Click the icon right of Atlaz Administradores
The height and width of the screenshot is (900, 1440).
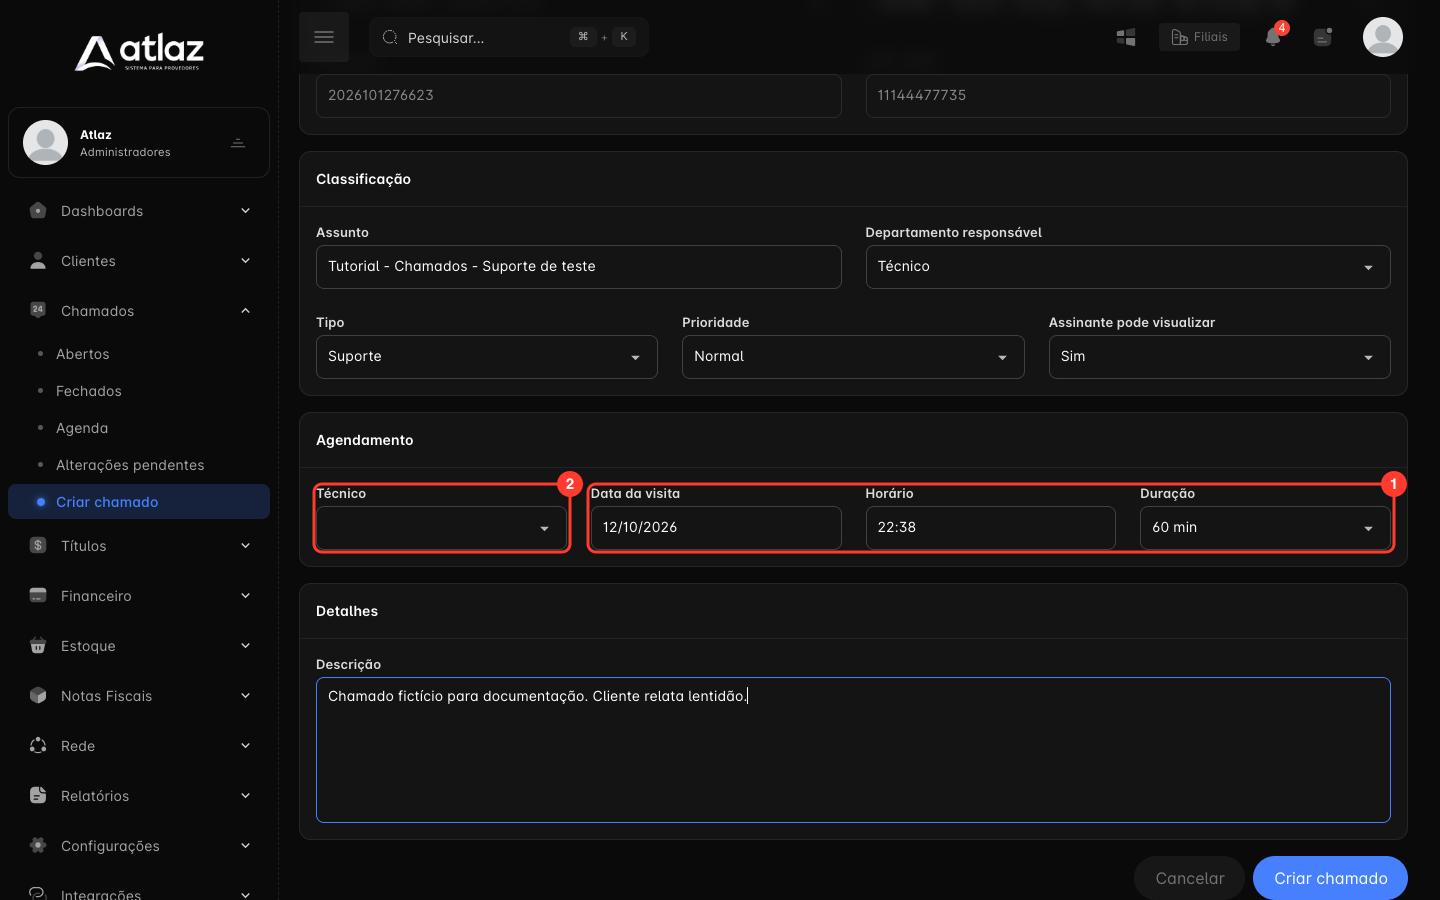click(238, 143)
